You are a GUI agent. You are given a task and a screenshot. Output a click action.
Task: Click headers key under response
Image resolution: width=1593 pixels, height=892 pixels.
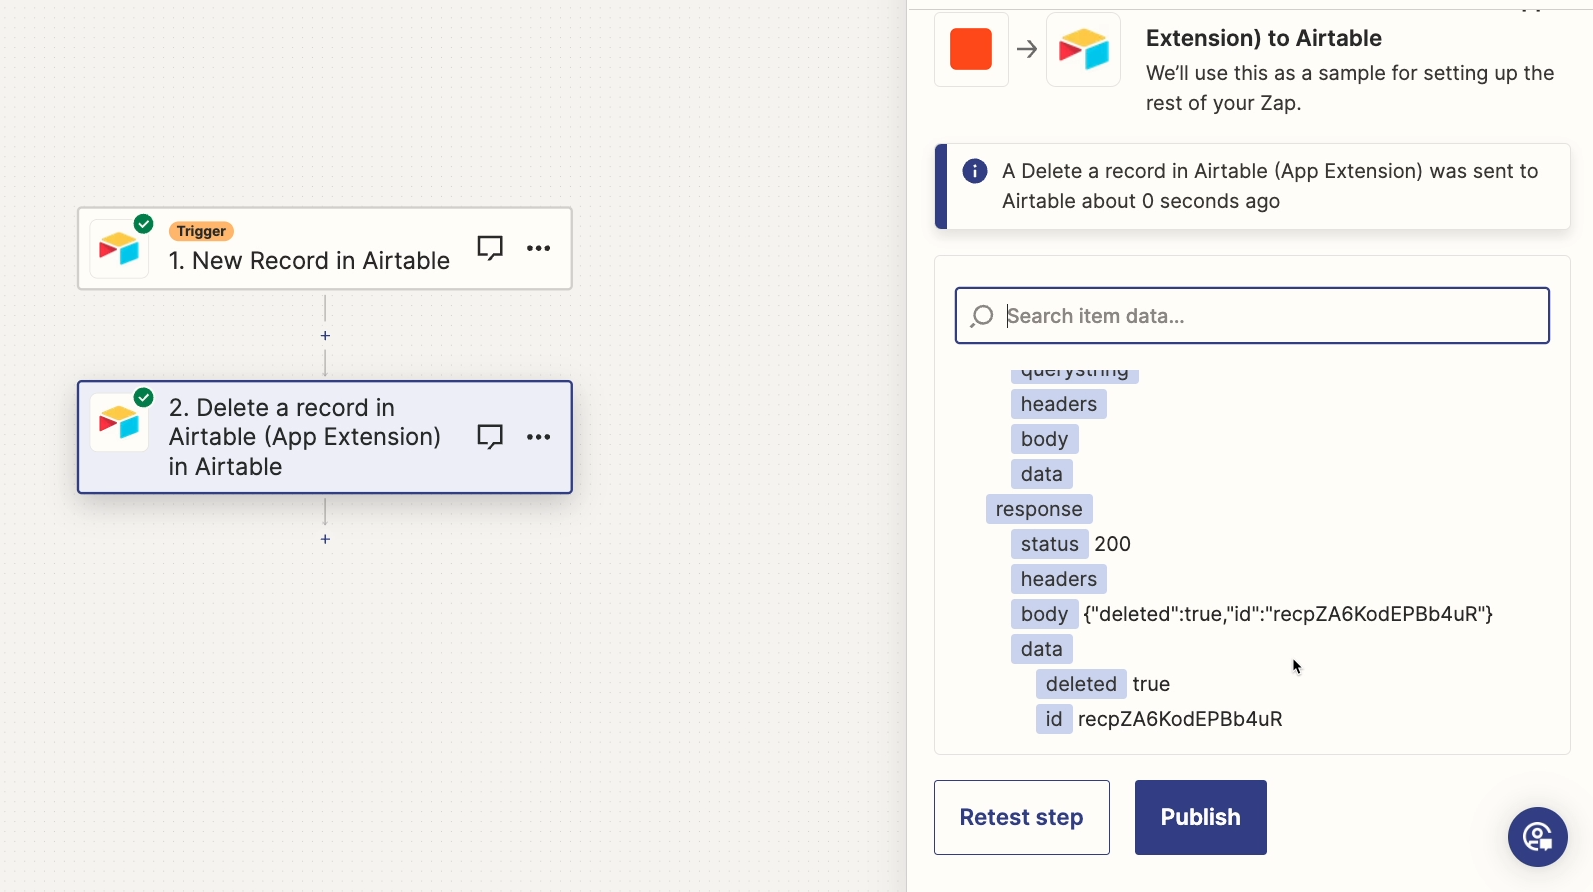[1059, 579]
